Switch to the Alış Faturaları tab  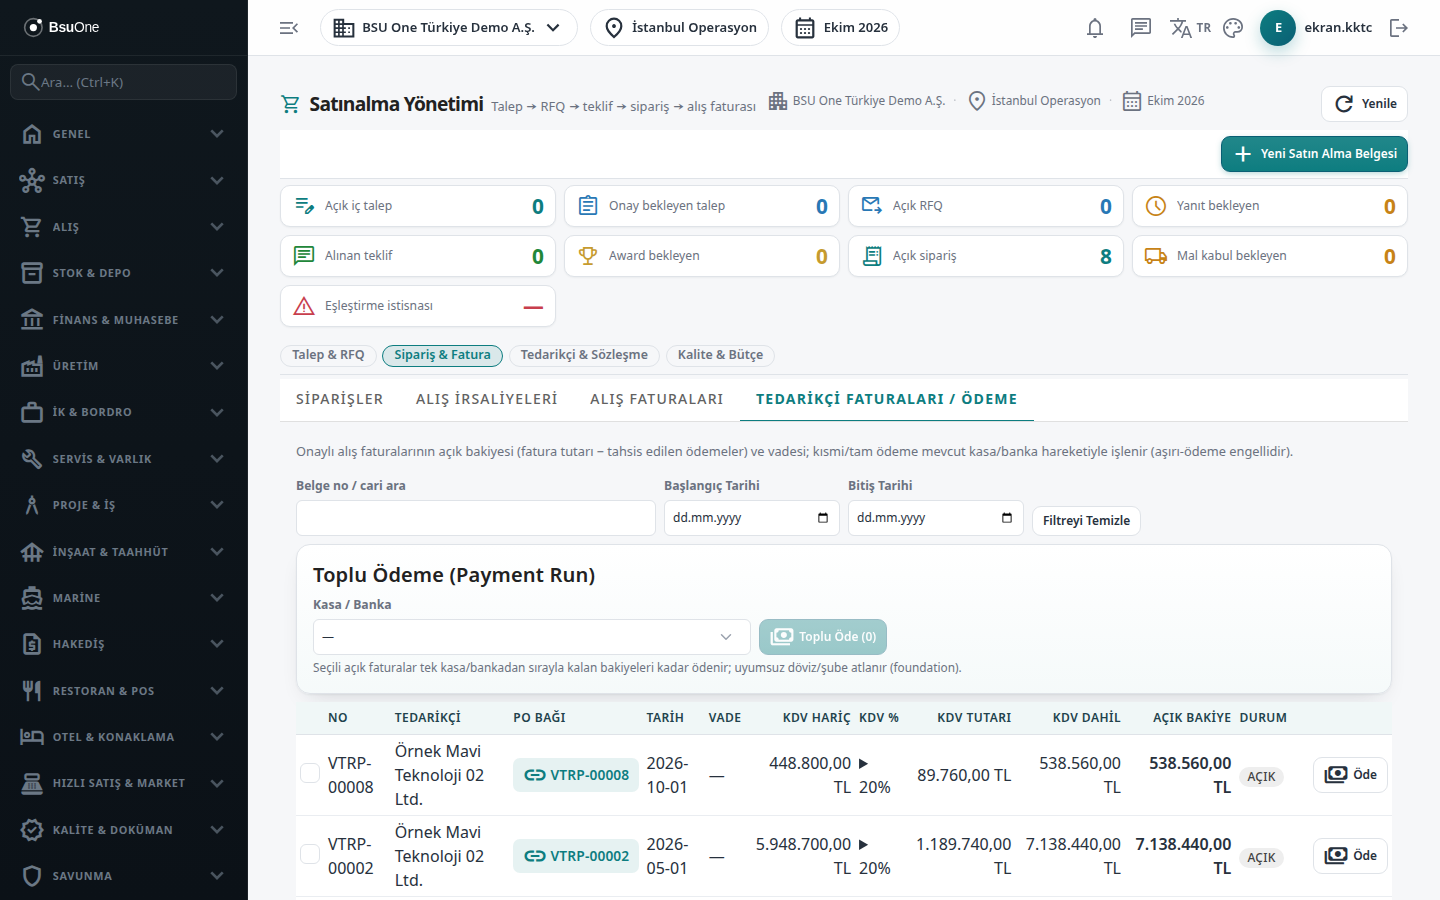click(x=657, y=399)
